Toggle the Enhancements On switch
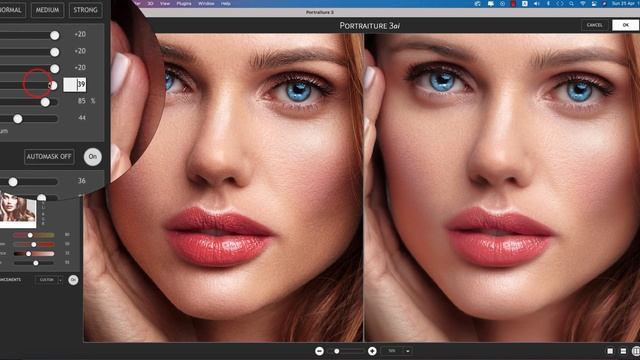The height and width of the screenshot is (360, 640). point(73,280)
